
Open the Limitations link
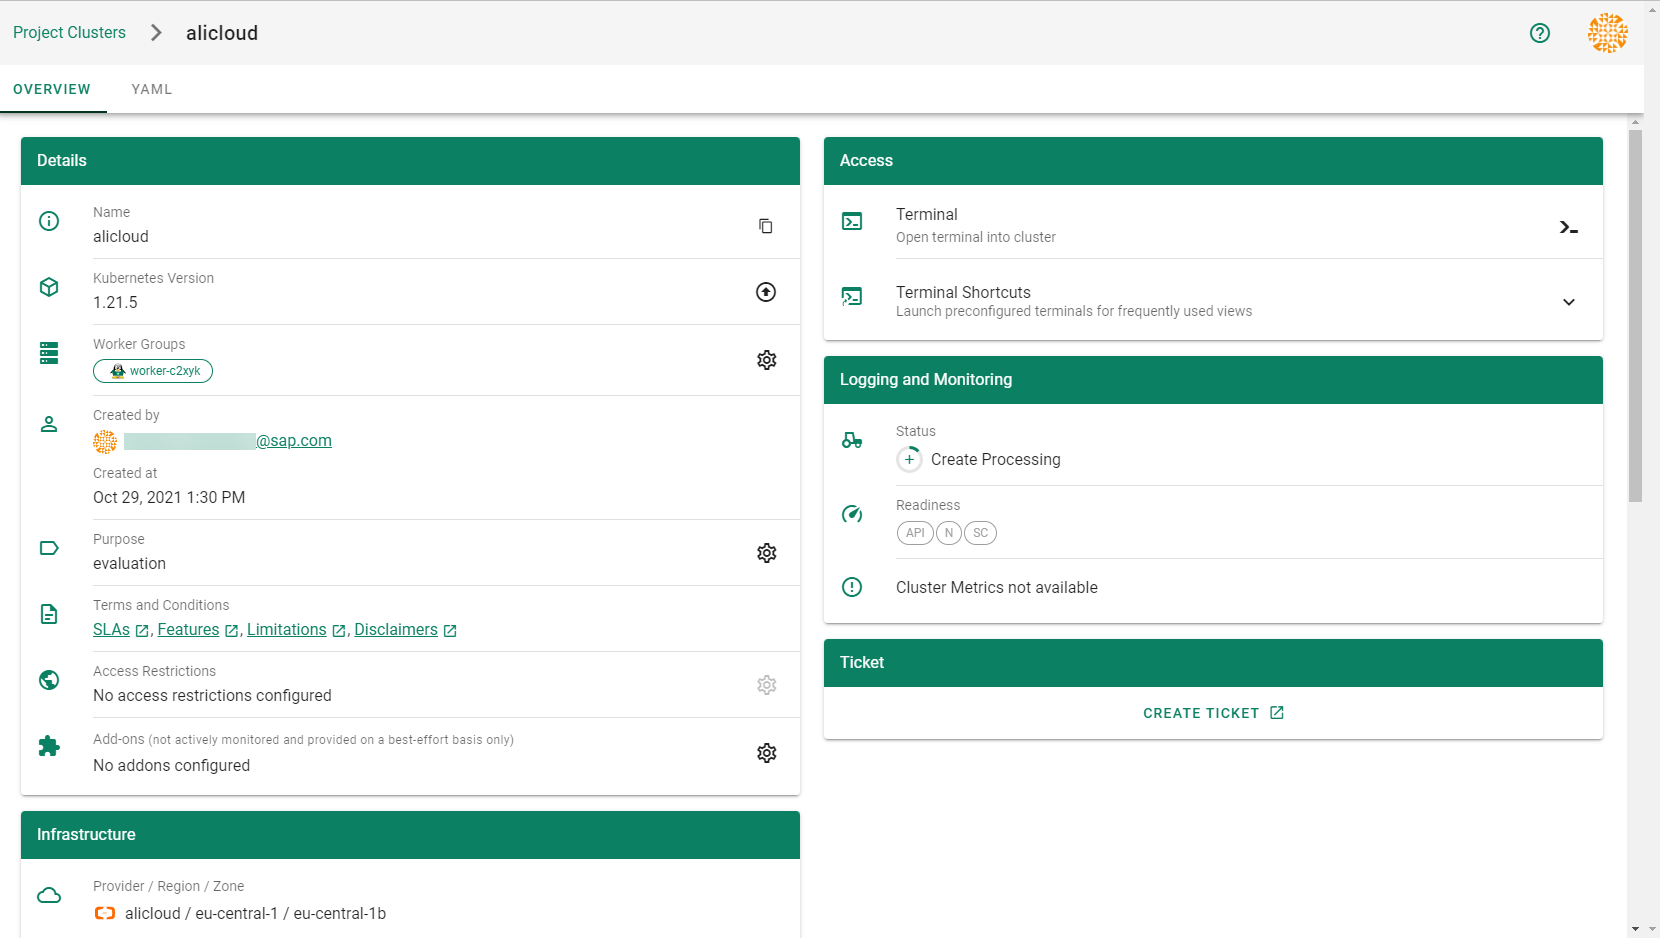click(x=287, y=630)
